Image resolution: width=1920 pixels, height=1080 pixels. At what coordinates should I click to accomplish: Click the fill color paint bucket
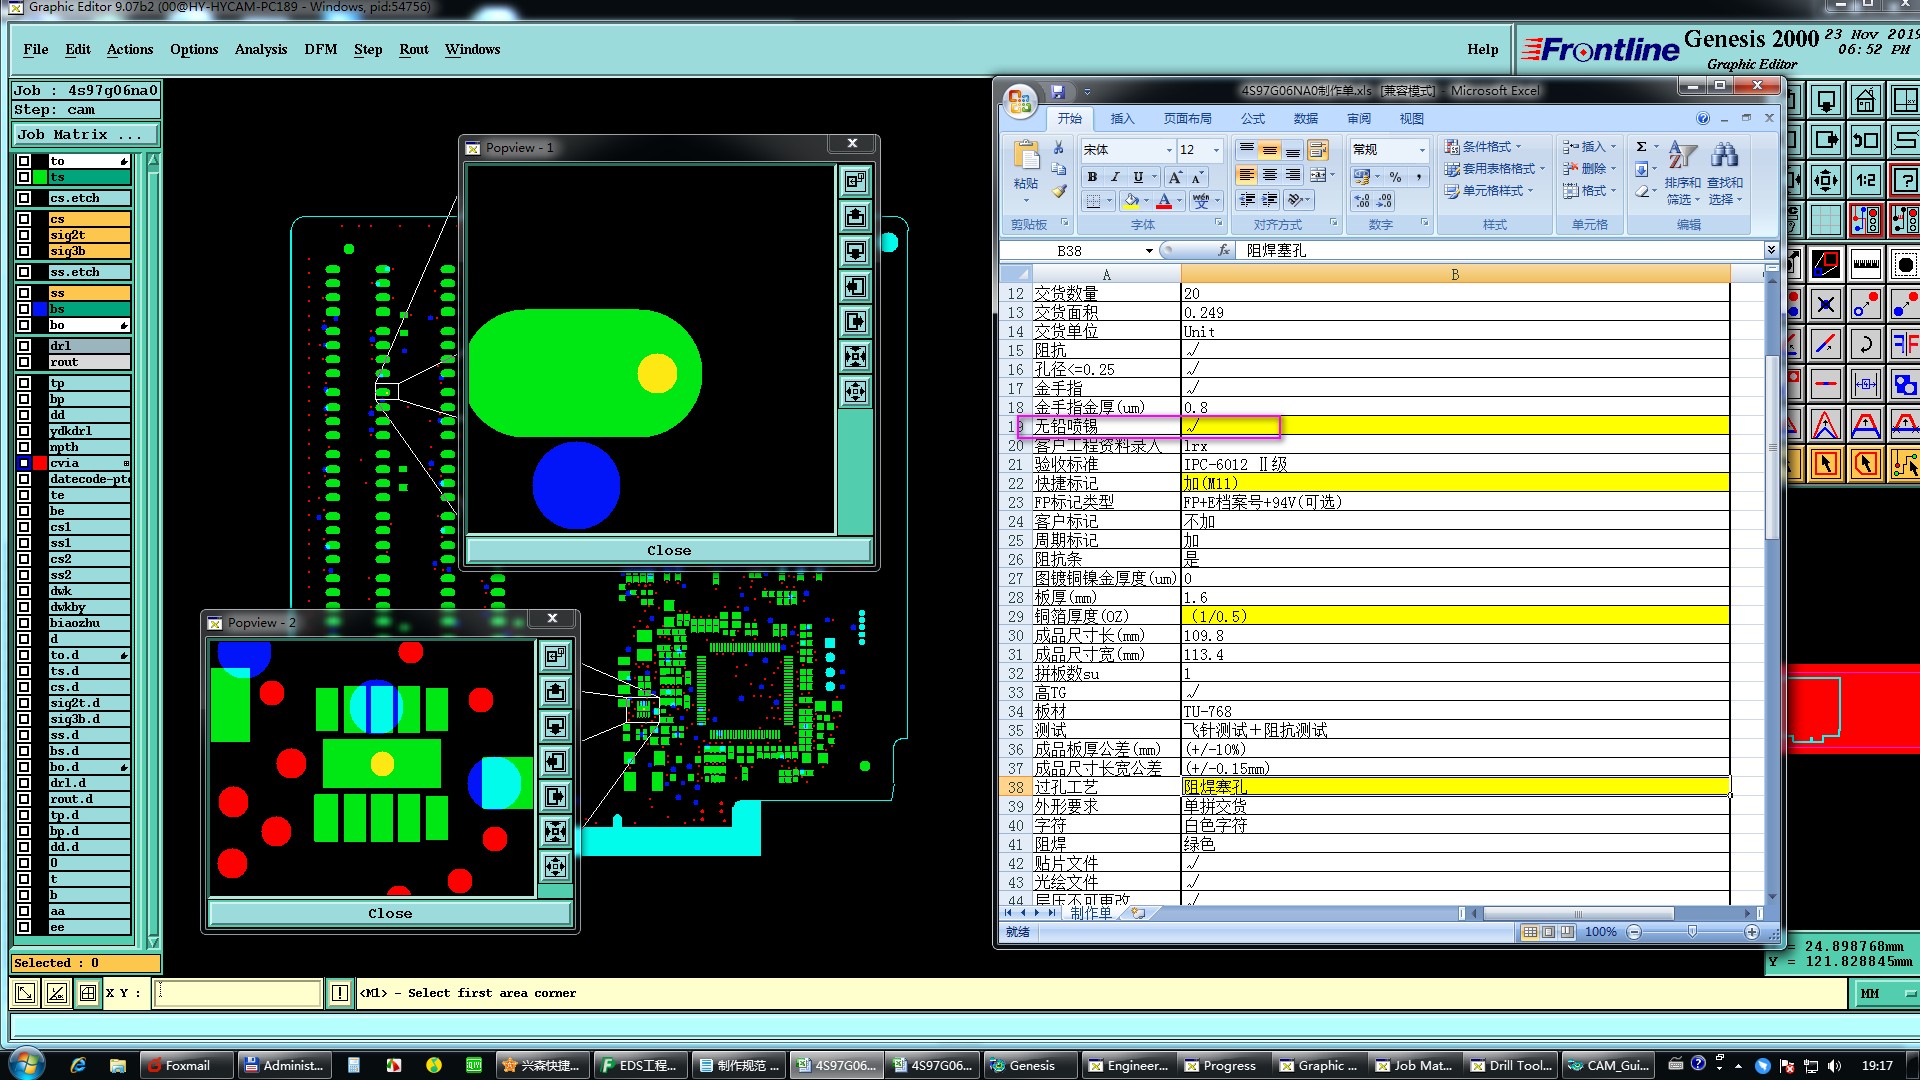[1130, 201]
